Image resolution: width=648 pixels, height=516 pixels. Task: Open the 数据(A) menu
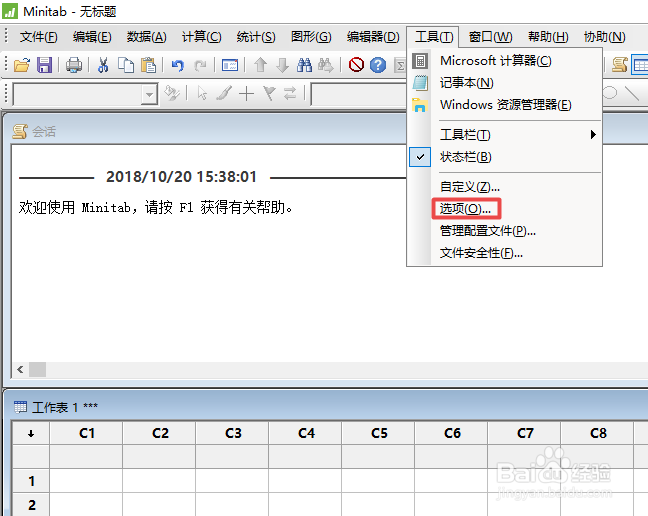(x=146, y=37)
